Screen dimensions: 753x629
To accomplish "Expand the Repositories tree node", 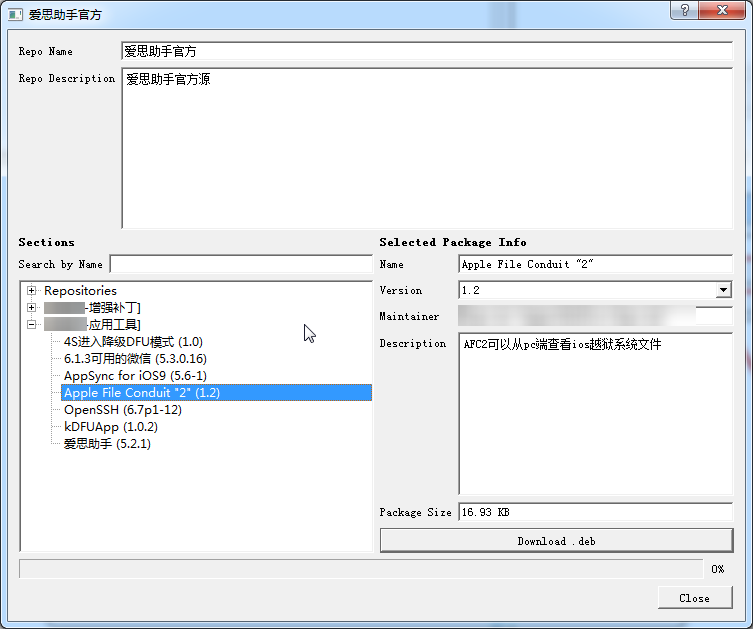I will pos(32,290).
